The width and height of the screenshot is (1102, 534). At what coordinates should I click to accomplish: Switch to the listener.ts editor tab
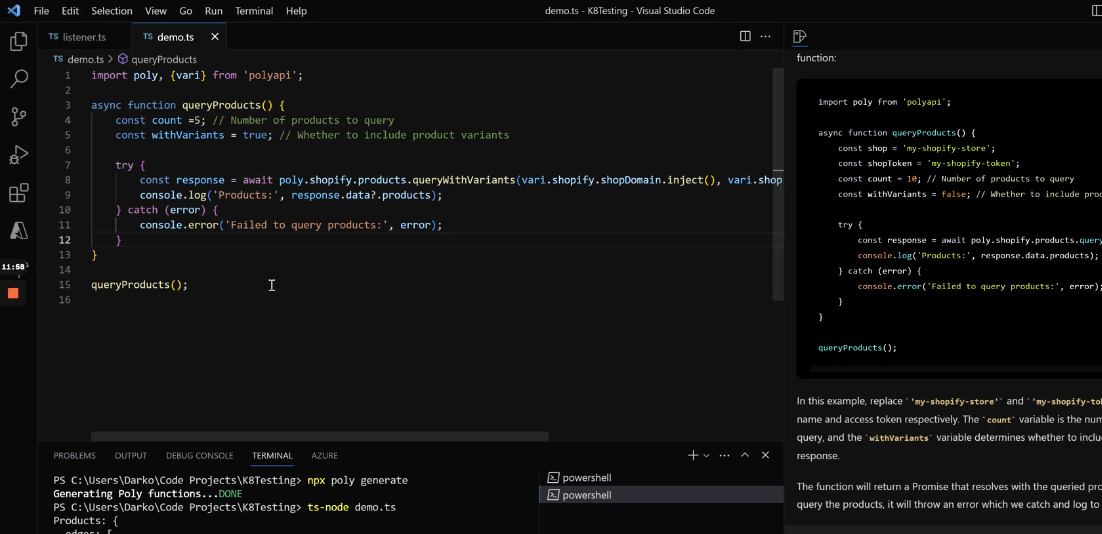pyautogui.click(x=84, y=37)
